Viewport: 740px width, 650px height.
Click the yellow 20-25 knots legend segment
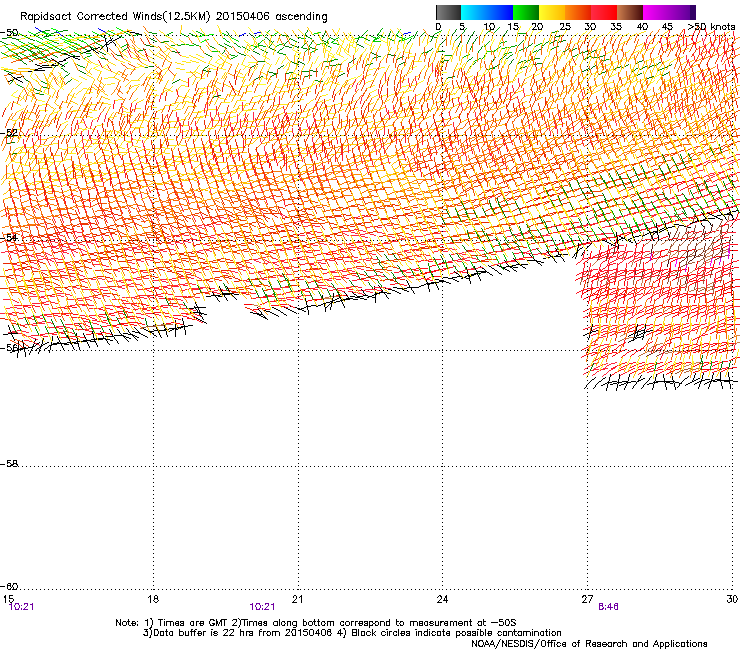coord(552,12)
